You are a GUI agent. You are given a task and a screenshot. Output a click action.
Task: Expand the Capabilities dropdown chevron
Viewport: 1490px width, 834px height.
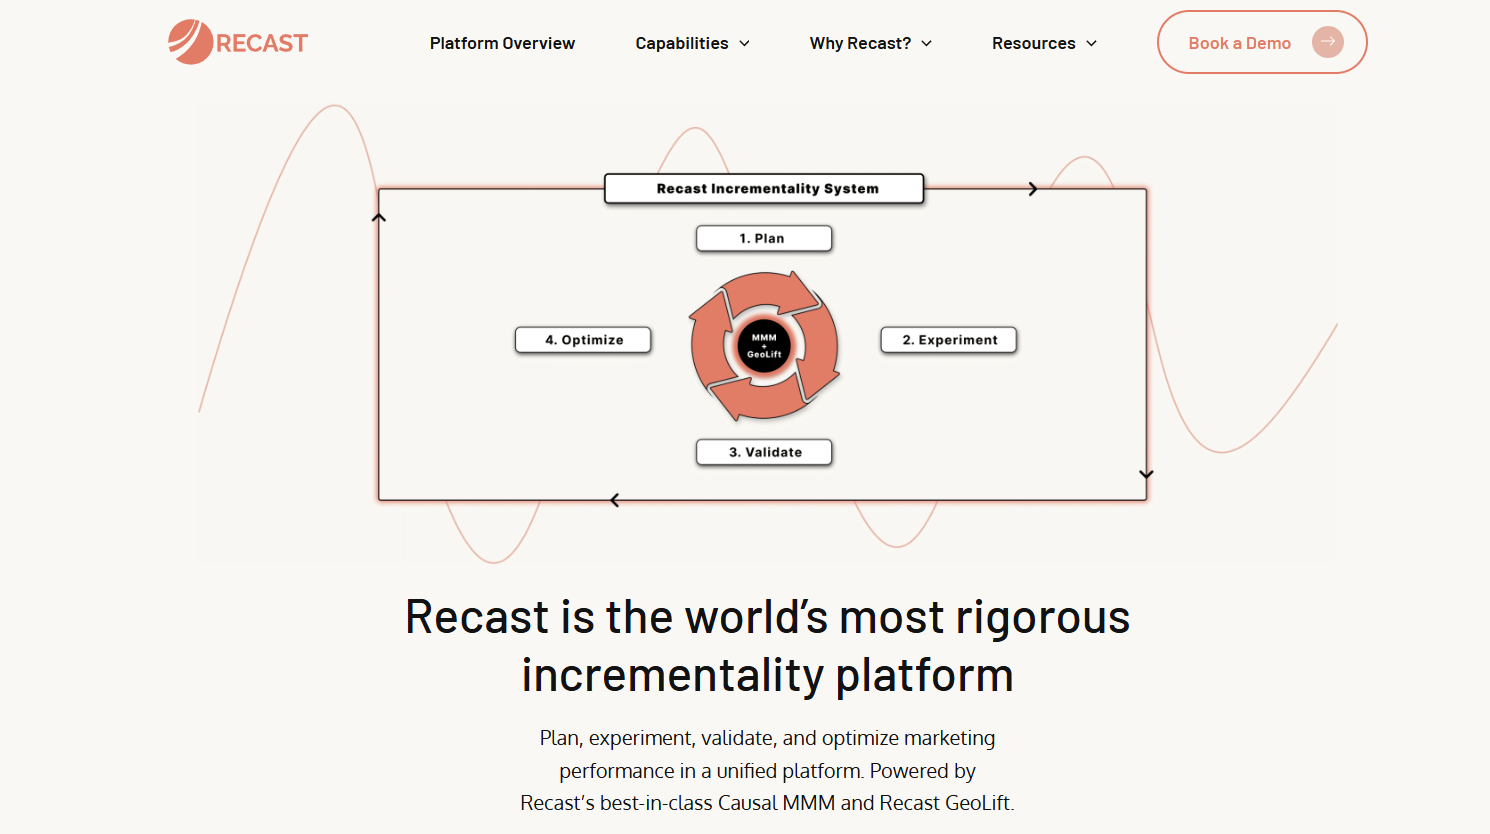744,43
